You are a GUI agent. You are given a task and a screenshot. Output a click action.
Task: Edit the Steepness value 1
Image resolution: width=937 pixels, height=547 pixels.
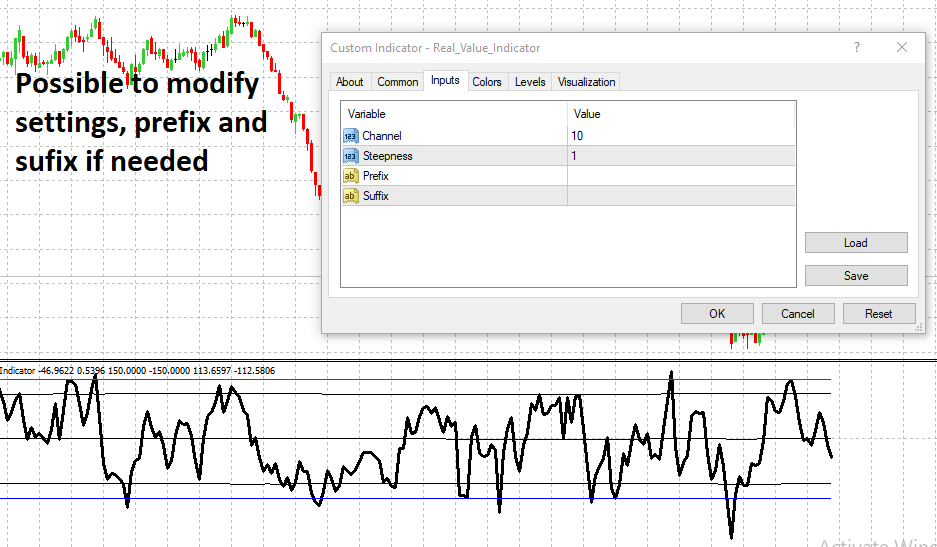(681, 156)
